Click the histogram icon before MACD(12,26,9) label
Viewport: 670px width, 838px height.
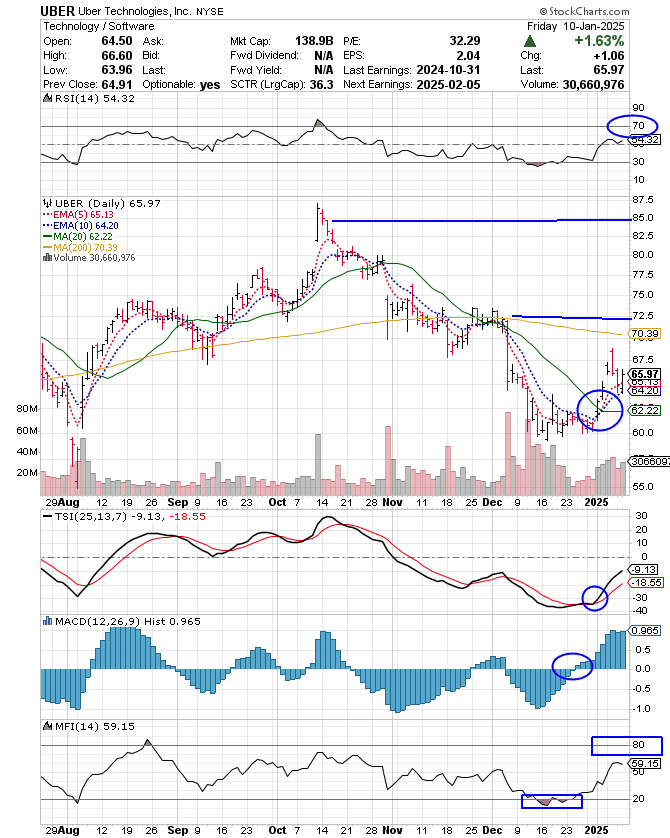[x=48, y=622]
